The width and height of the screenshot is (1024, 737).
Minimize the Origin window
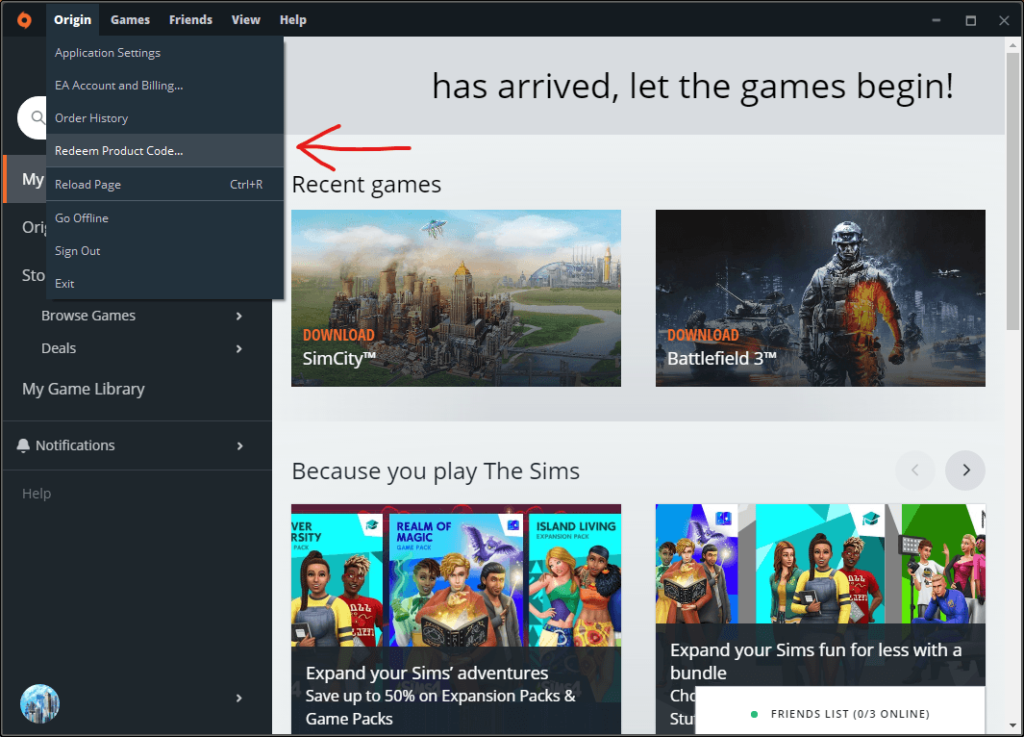tap(936, 20)
